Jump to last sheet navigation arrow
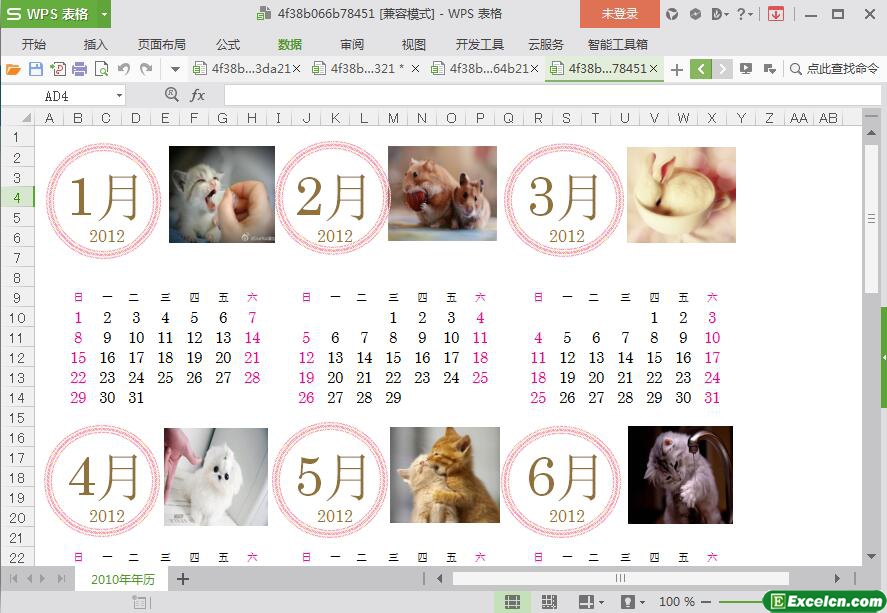 (61, 579)
